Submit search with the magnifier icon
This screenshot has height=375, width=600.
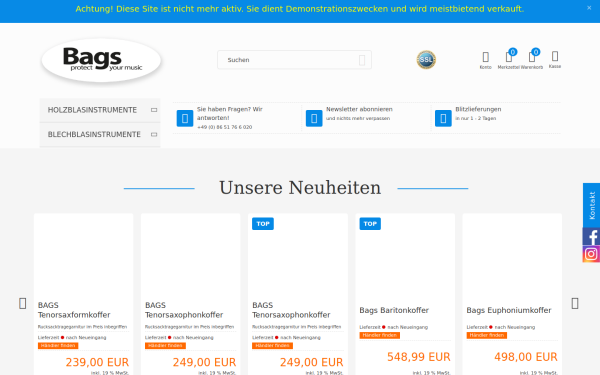click(x=362, y=60)
